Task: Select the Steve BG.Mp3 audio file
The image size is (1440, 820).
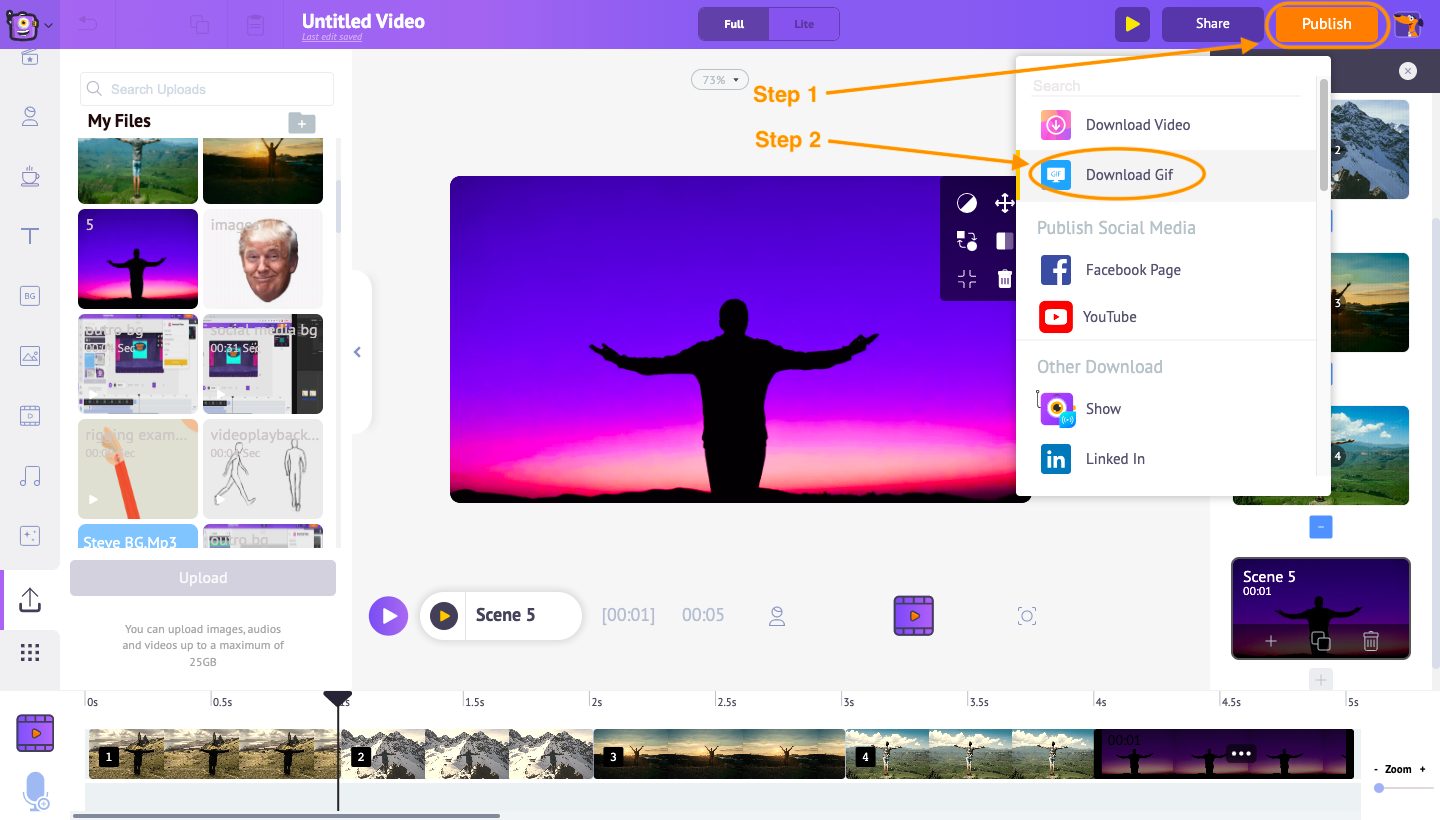Action: pyautogui.click(x=138, y=537)
